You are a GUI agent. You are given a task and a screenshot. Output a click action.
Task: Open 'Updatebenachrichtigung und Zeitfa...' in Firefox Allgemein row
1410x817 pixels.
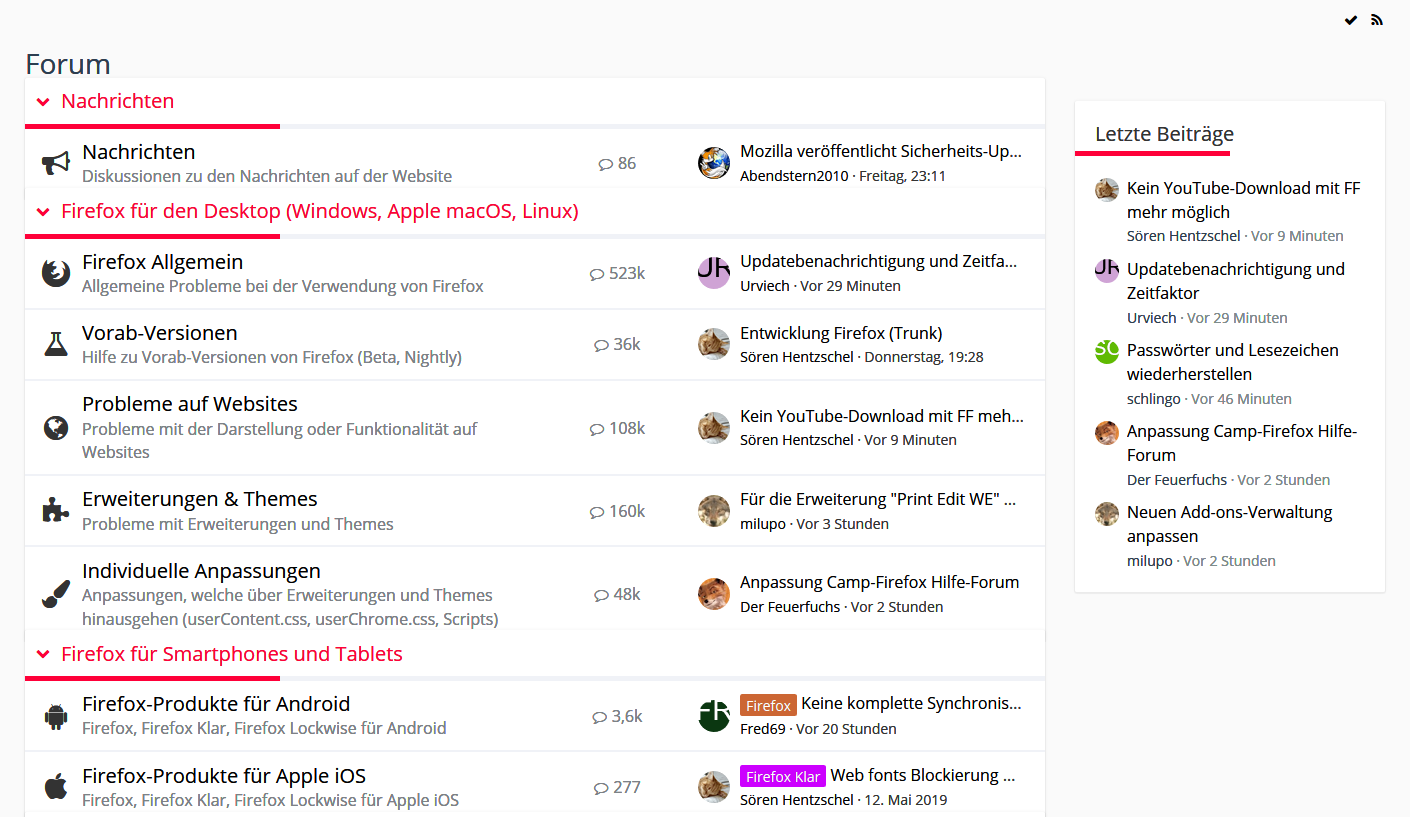879,261
